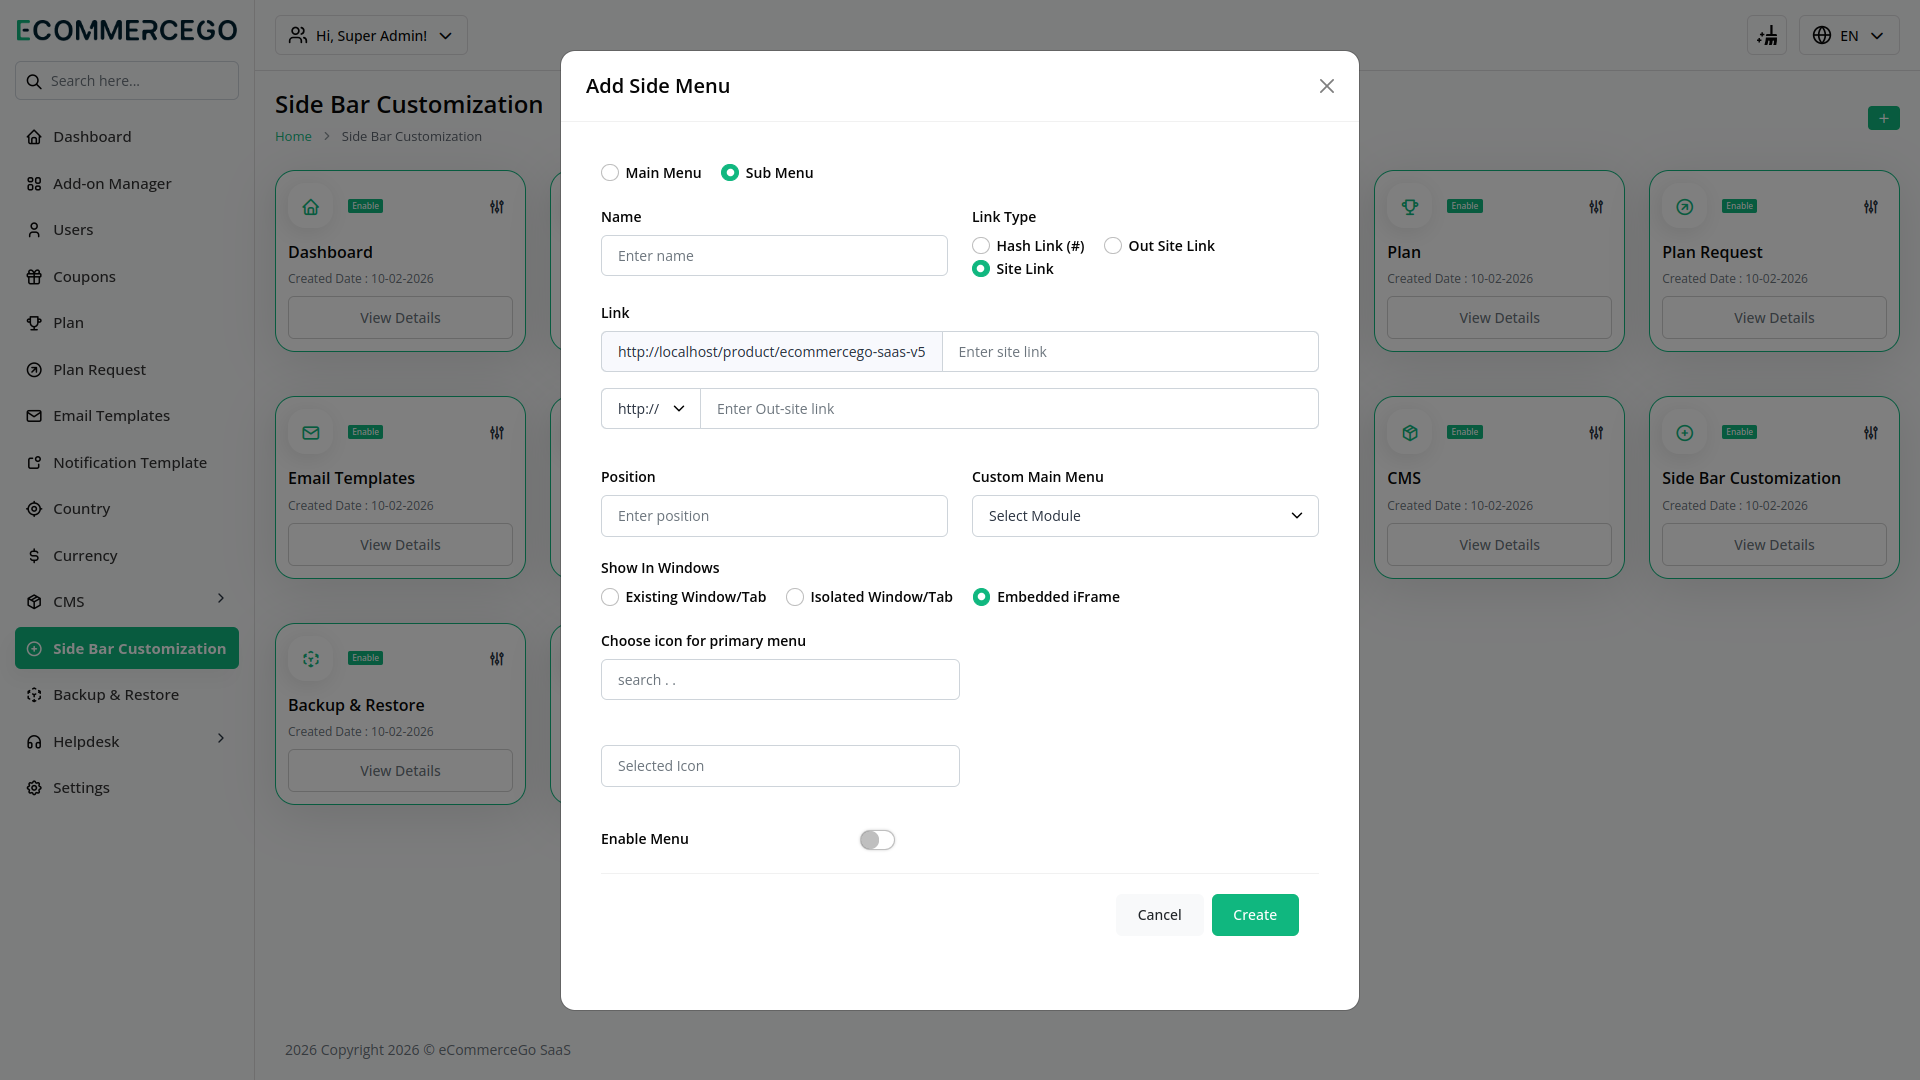This screenshot has width=1920, height=1080.
Task: Expand the CMS submenu chevron
Action: (221, 598)
